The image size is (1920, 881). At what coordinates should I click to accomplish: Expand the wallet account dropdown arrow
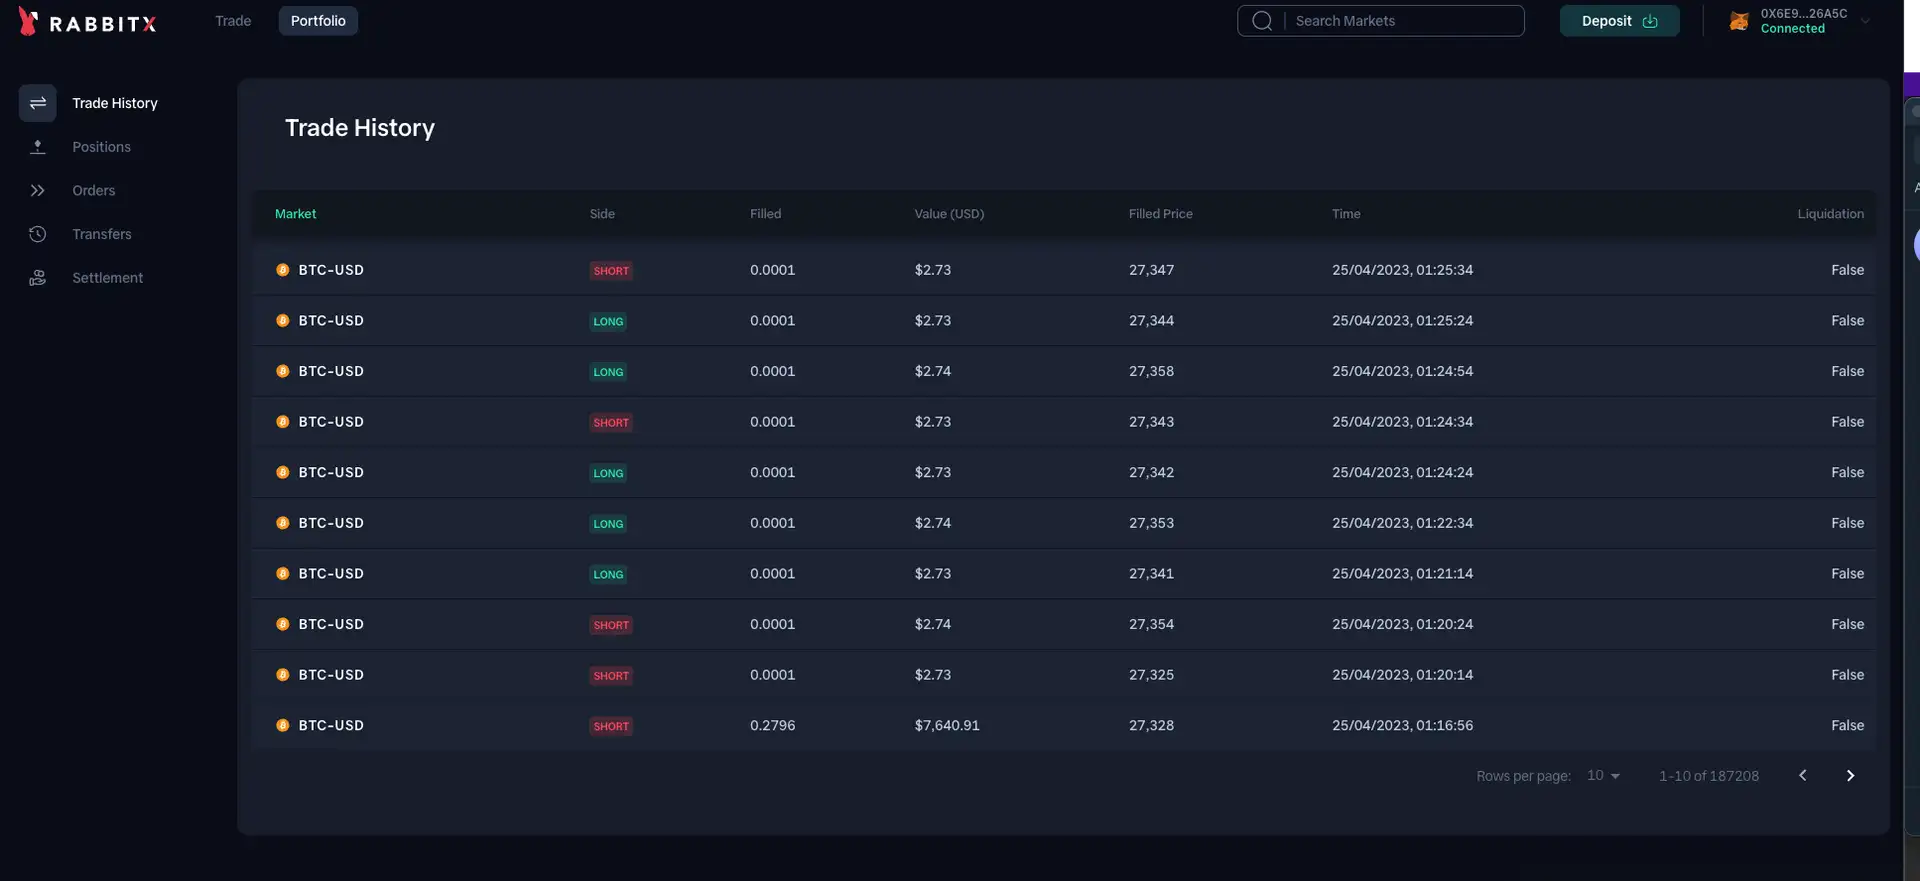pyautogui.click(x=1865, y=21)
